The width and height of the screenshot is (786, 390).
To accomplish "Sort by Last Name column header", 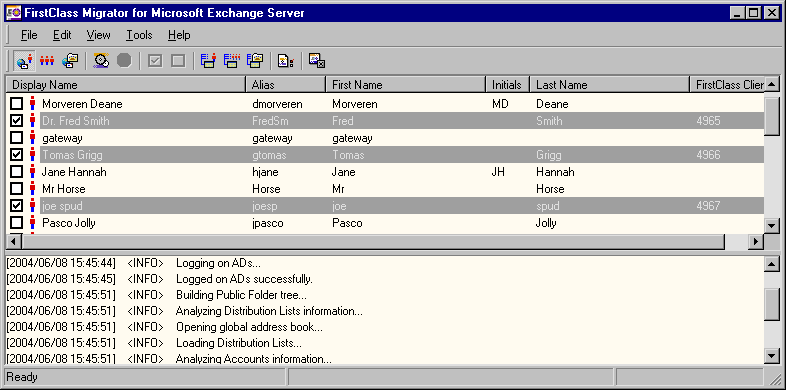I will pyautogui.click(x=610, y=85).
